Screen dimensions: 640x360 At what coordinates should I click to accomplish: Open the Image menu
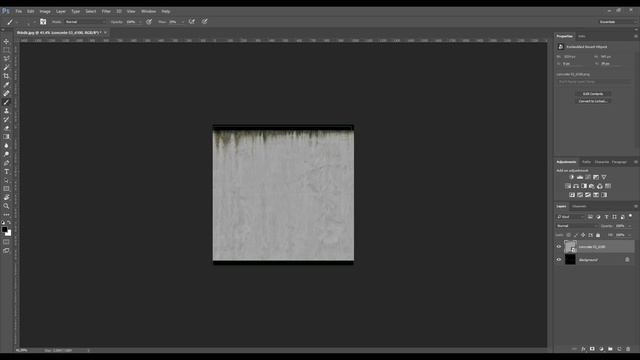coord(45,11)
